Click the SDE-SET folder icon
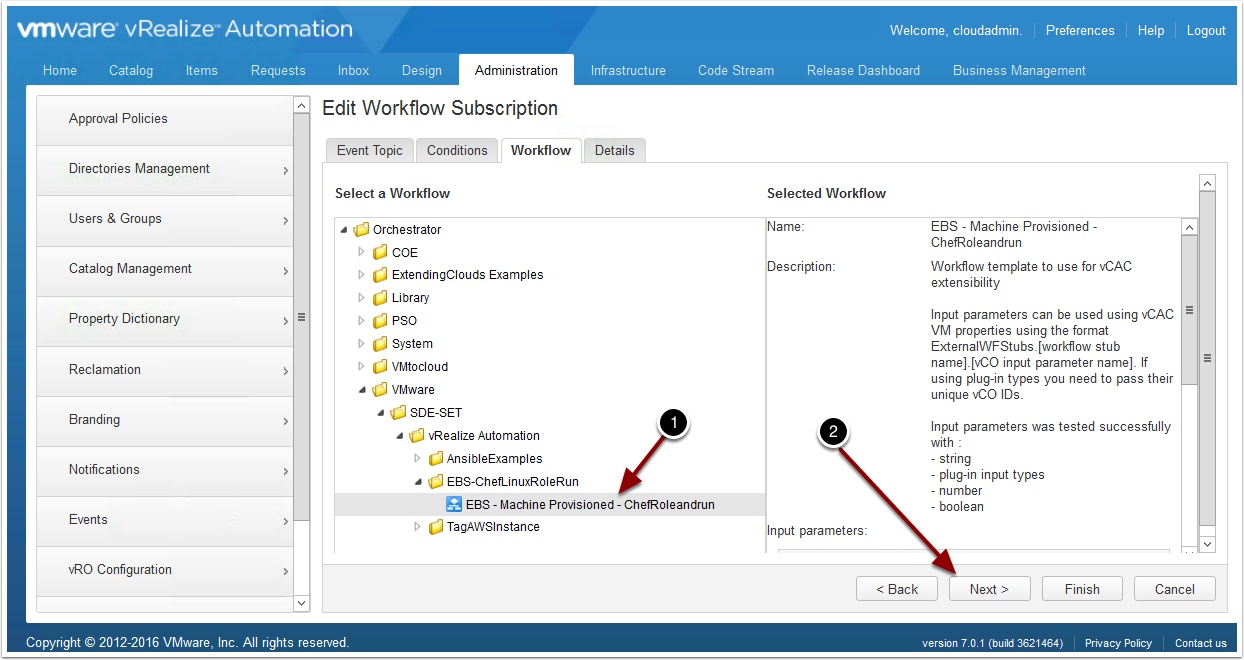The image size is (1244, 660). pyautogui.click(x=398, y=413)
